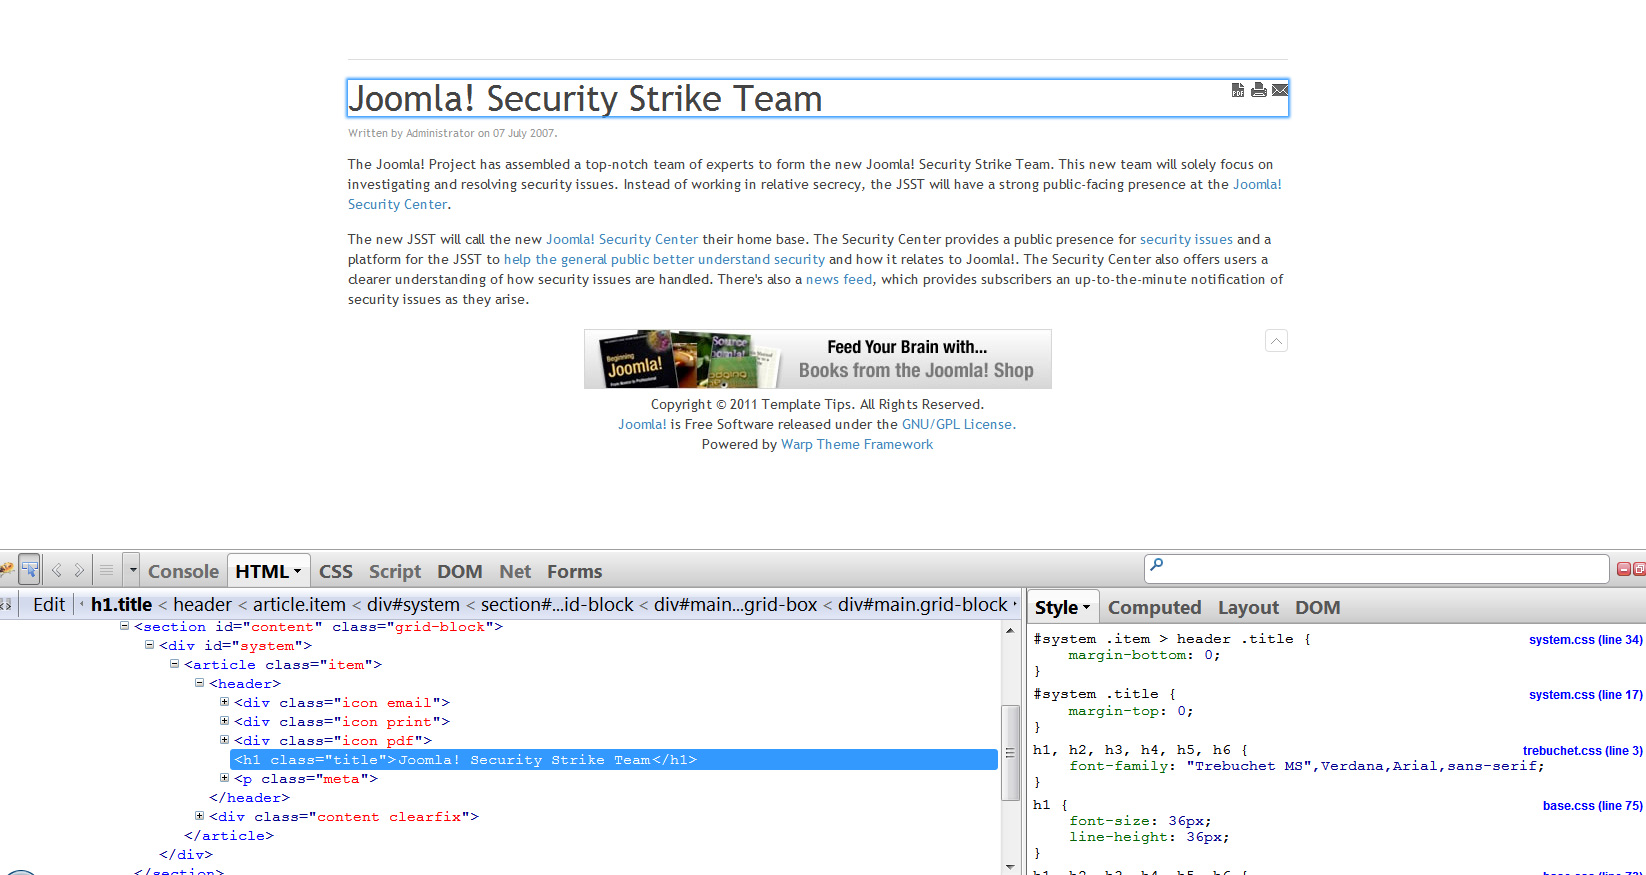
Task: Select div#main...grid-box in the breadcrumb
Action: point(735,604)
